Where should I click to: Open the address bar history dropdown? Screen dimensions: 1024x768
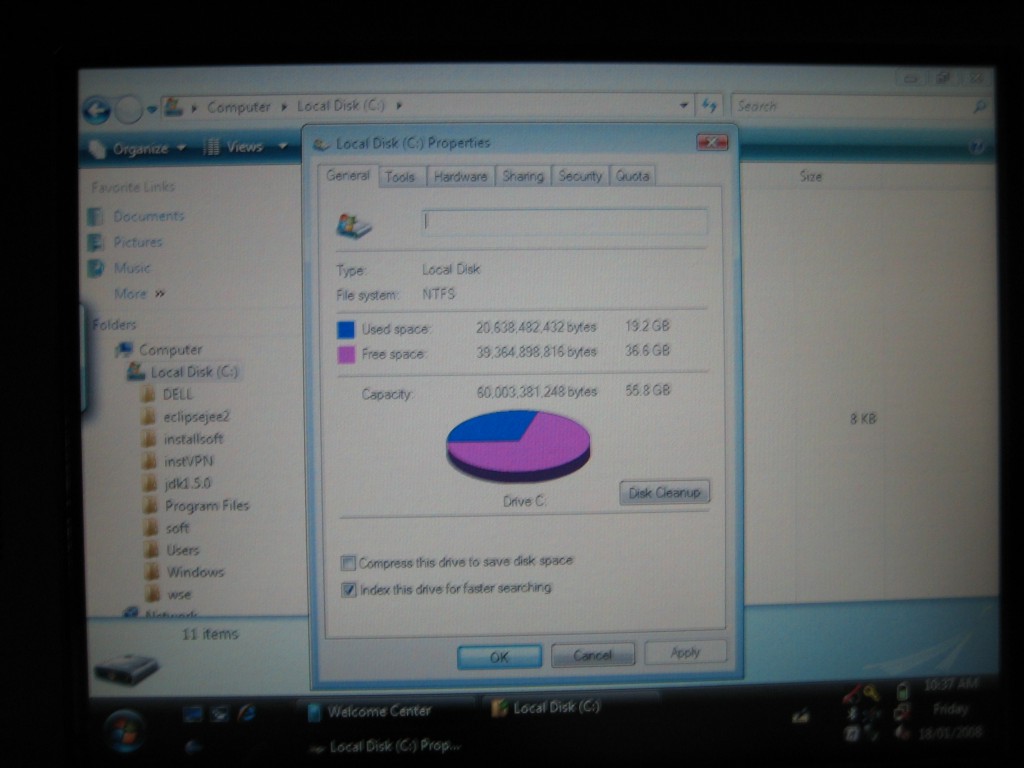(683, 105)
